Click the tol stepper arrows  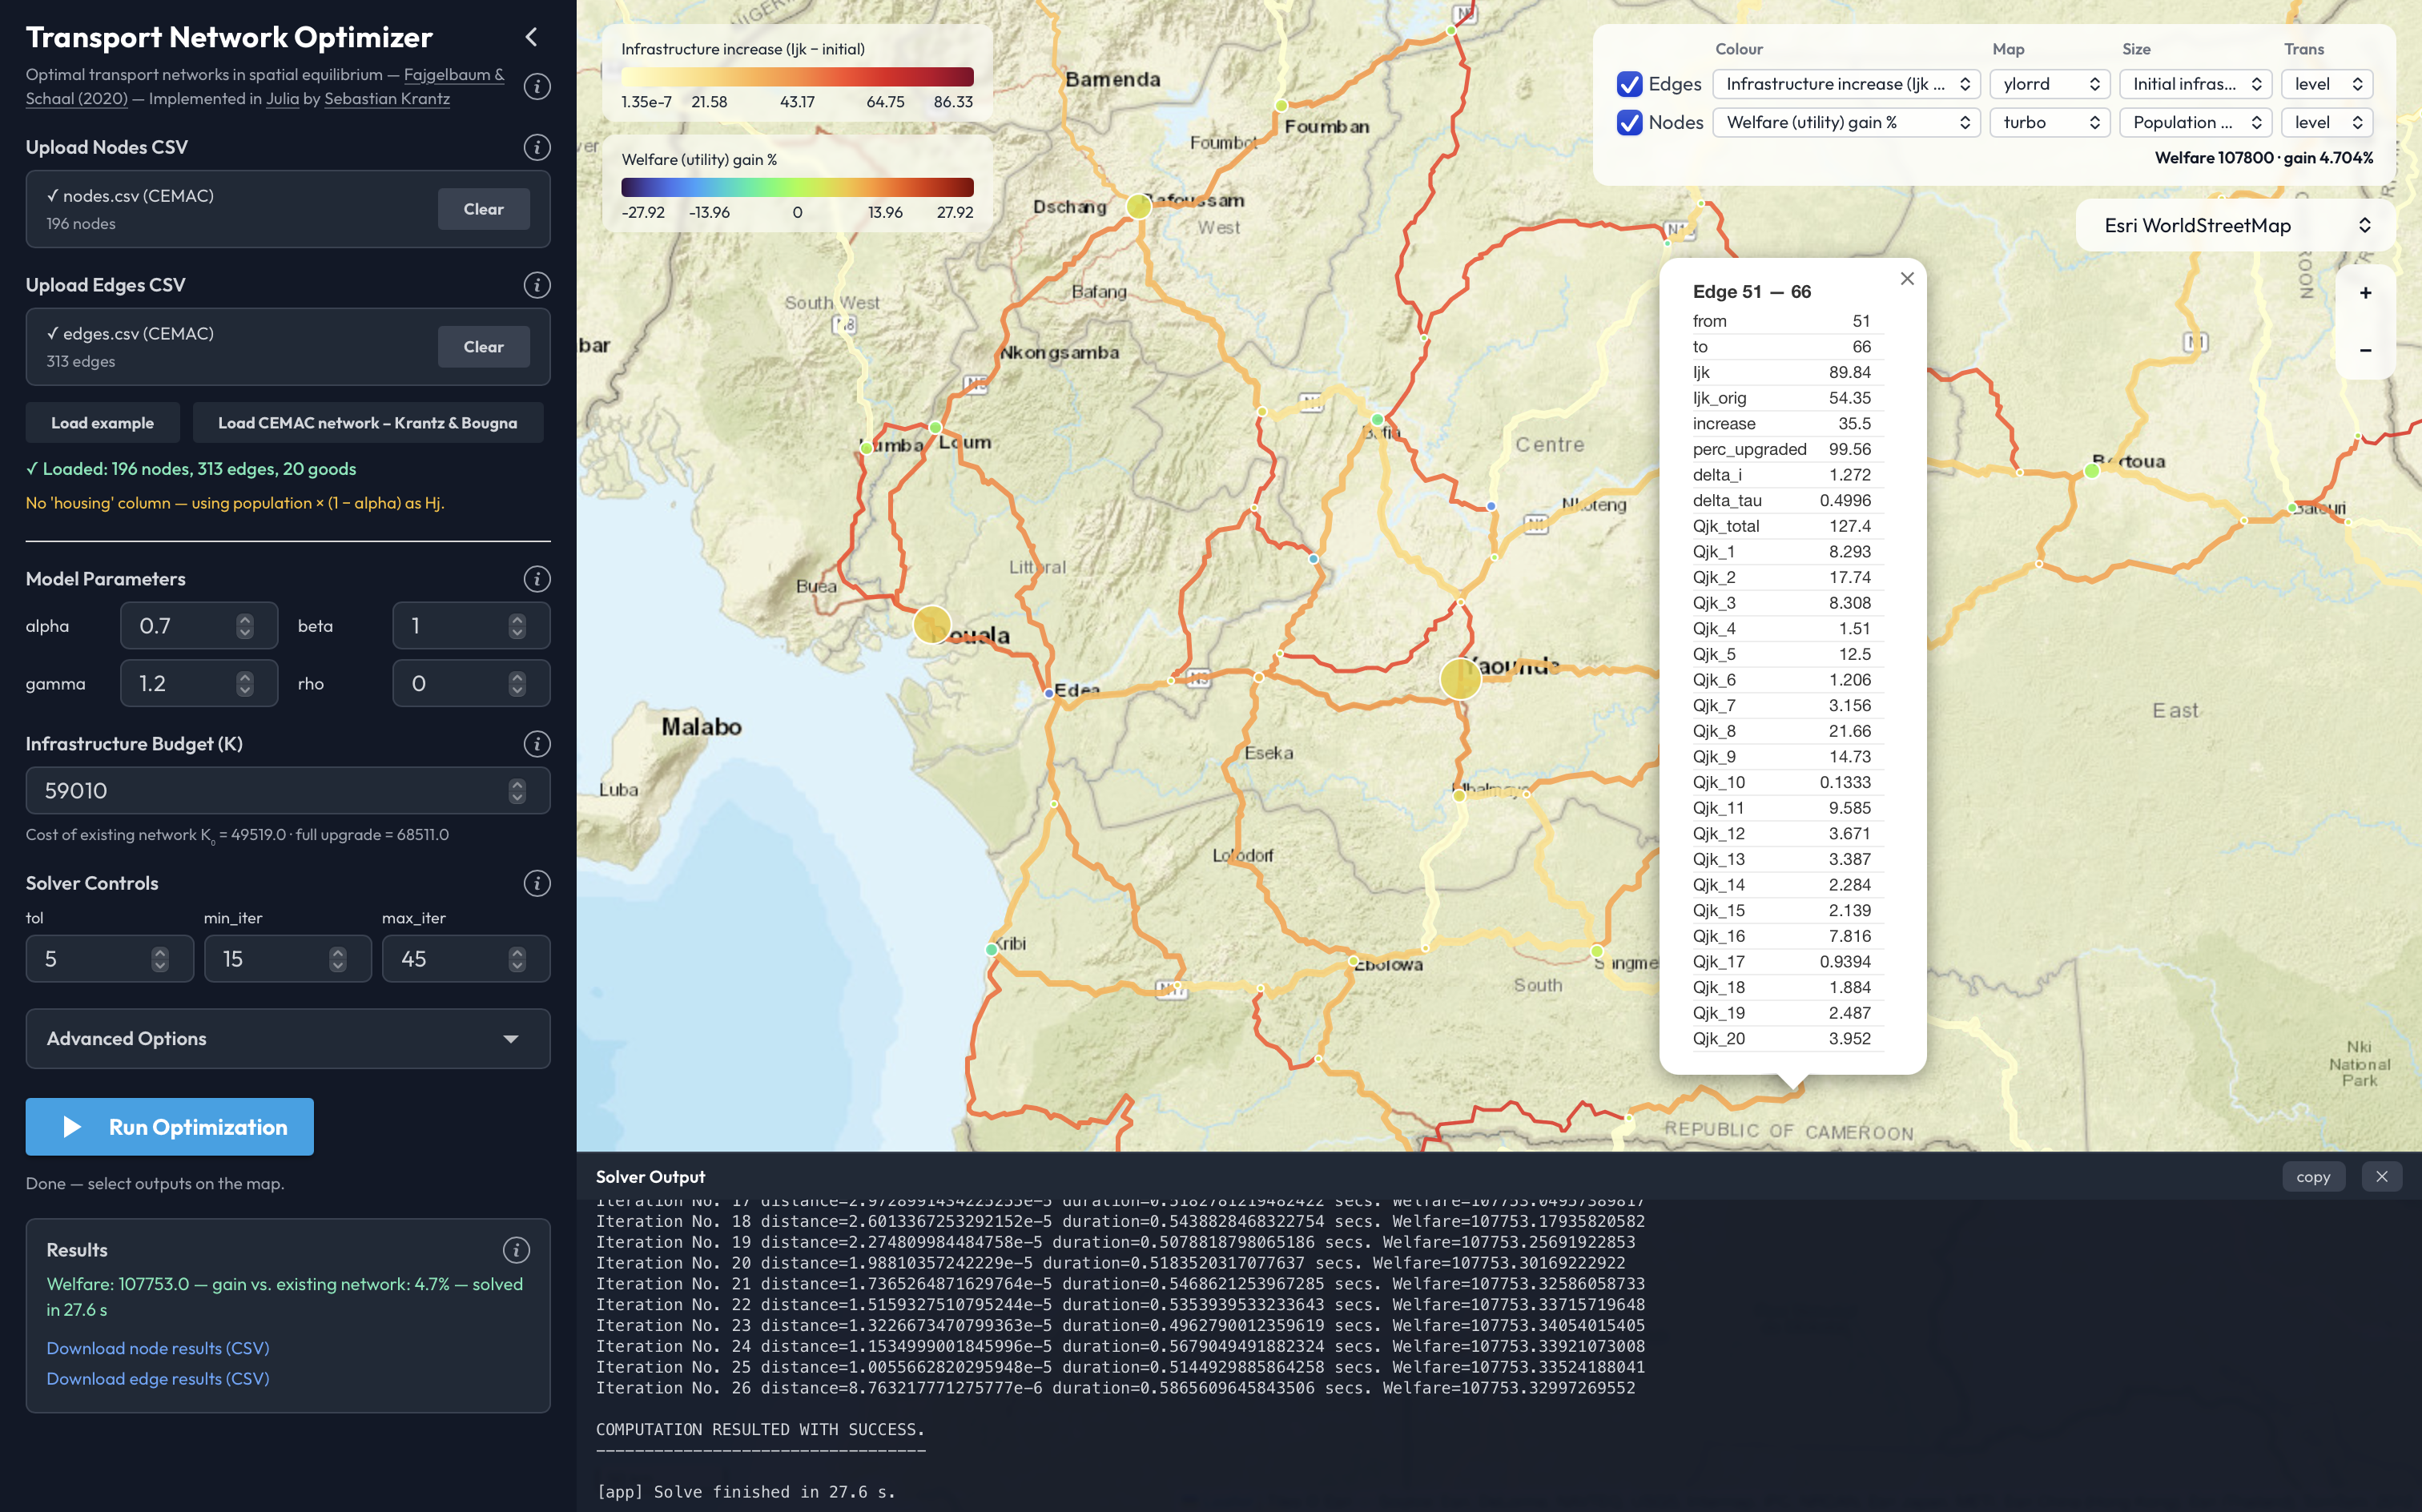160,959
